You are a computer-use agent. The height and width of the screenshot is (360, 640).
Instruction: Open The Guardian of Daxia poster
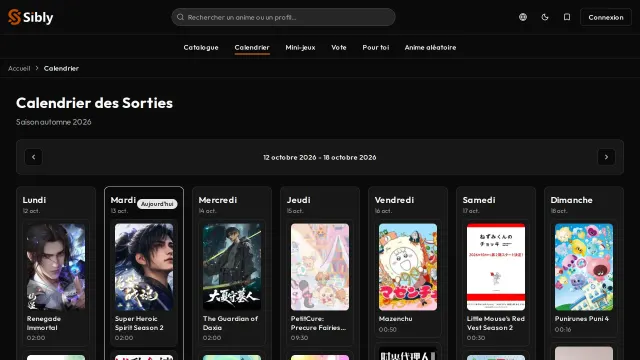pos(232,267)
